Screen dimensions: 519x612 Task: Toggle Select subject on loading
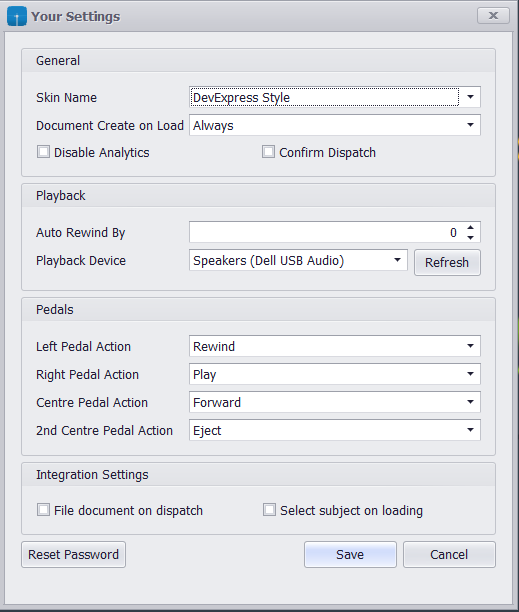269,510
